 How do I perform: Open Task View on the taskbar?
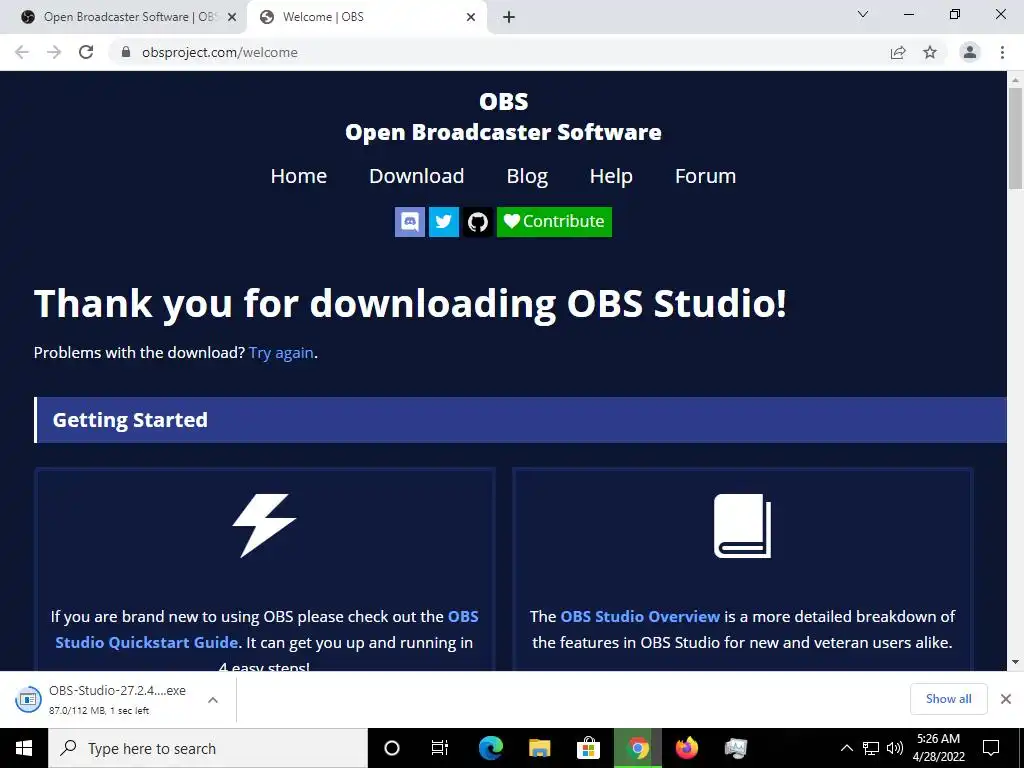[x=440, y=748]
